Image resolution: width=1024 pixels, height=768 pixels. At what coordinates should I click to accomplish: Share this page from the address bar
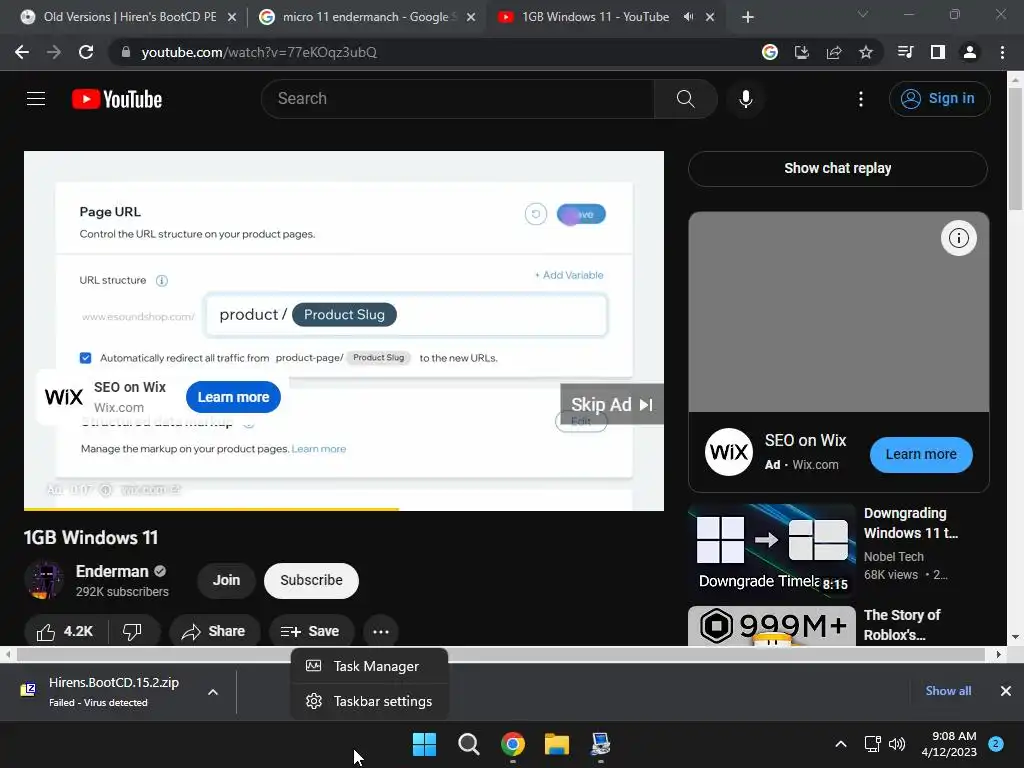pyautogui.click(x=834, y=52)
